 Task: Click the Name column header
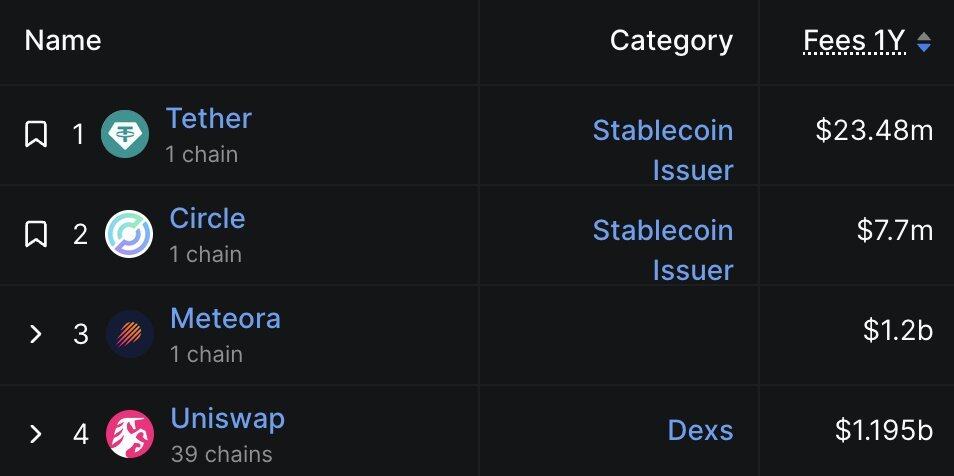point(63,41)
